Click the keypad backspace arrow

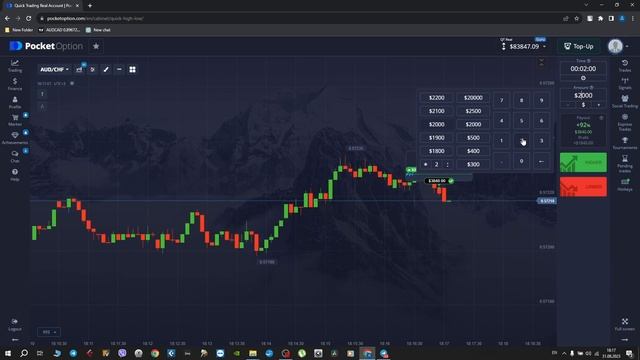(x=542, y=161)
